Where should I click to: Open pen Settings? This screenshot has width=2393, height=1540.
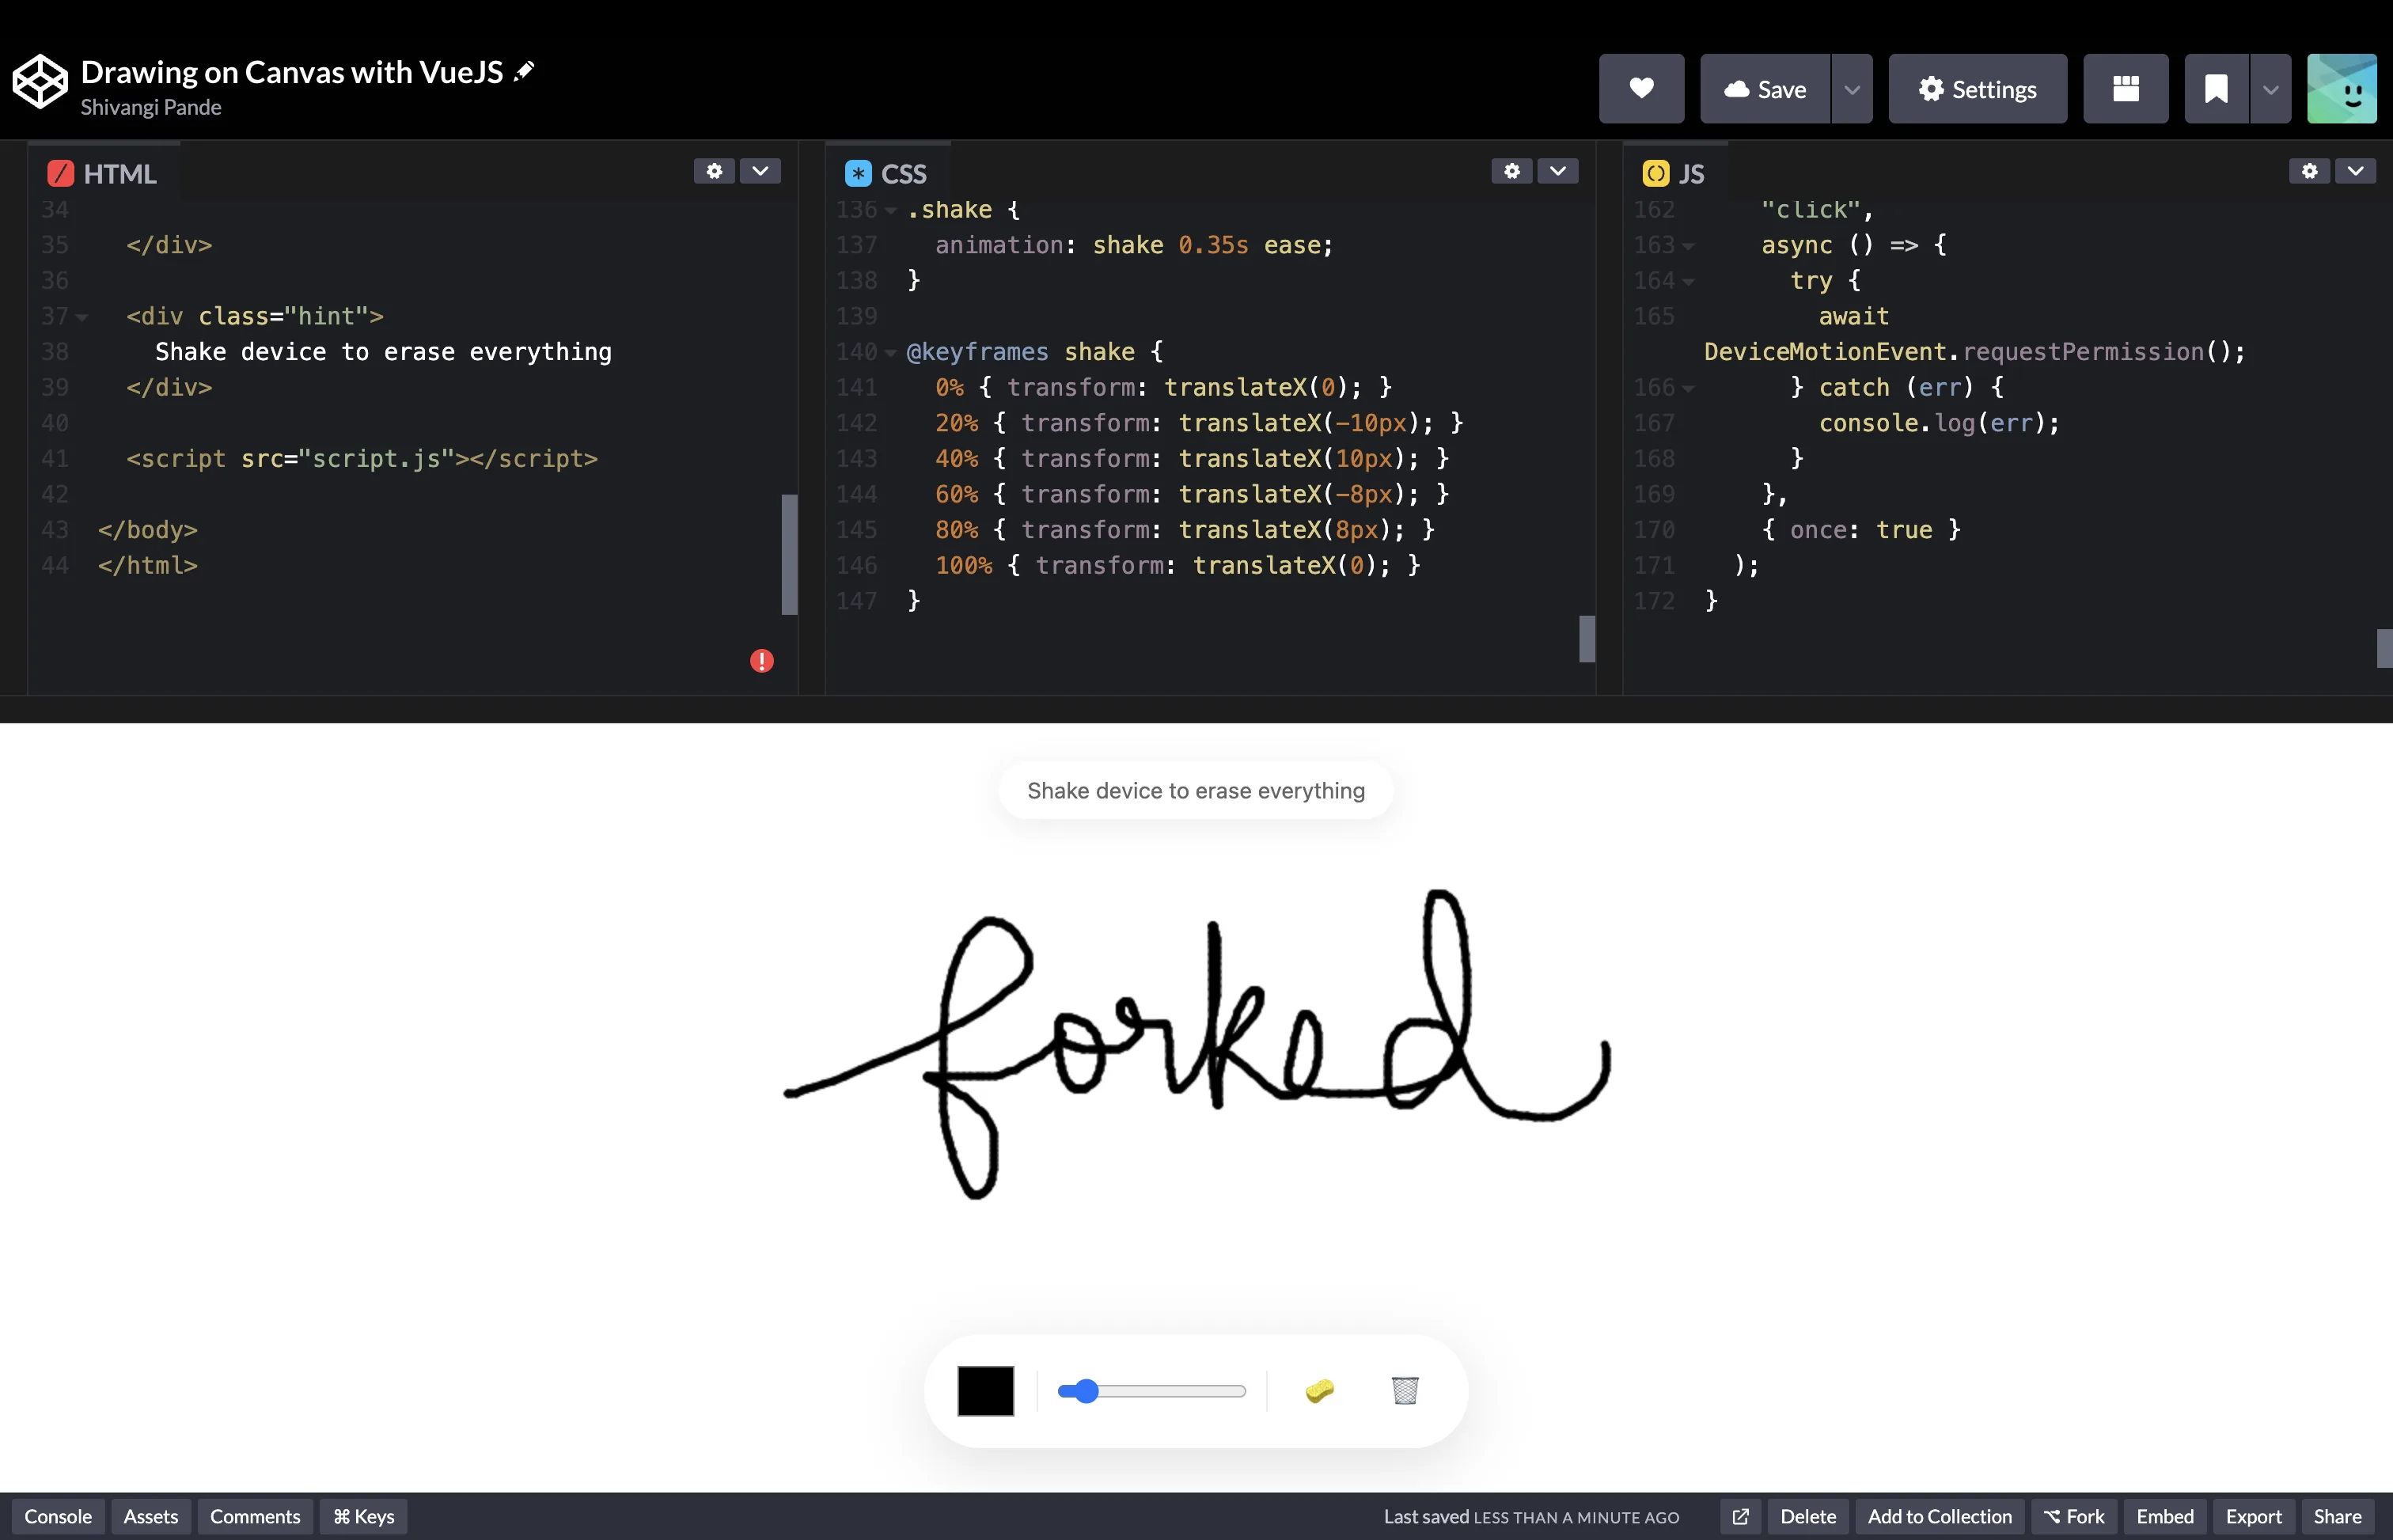(x=1977, y=89)
